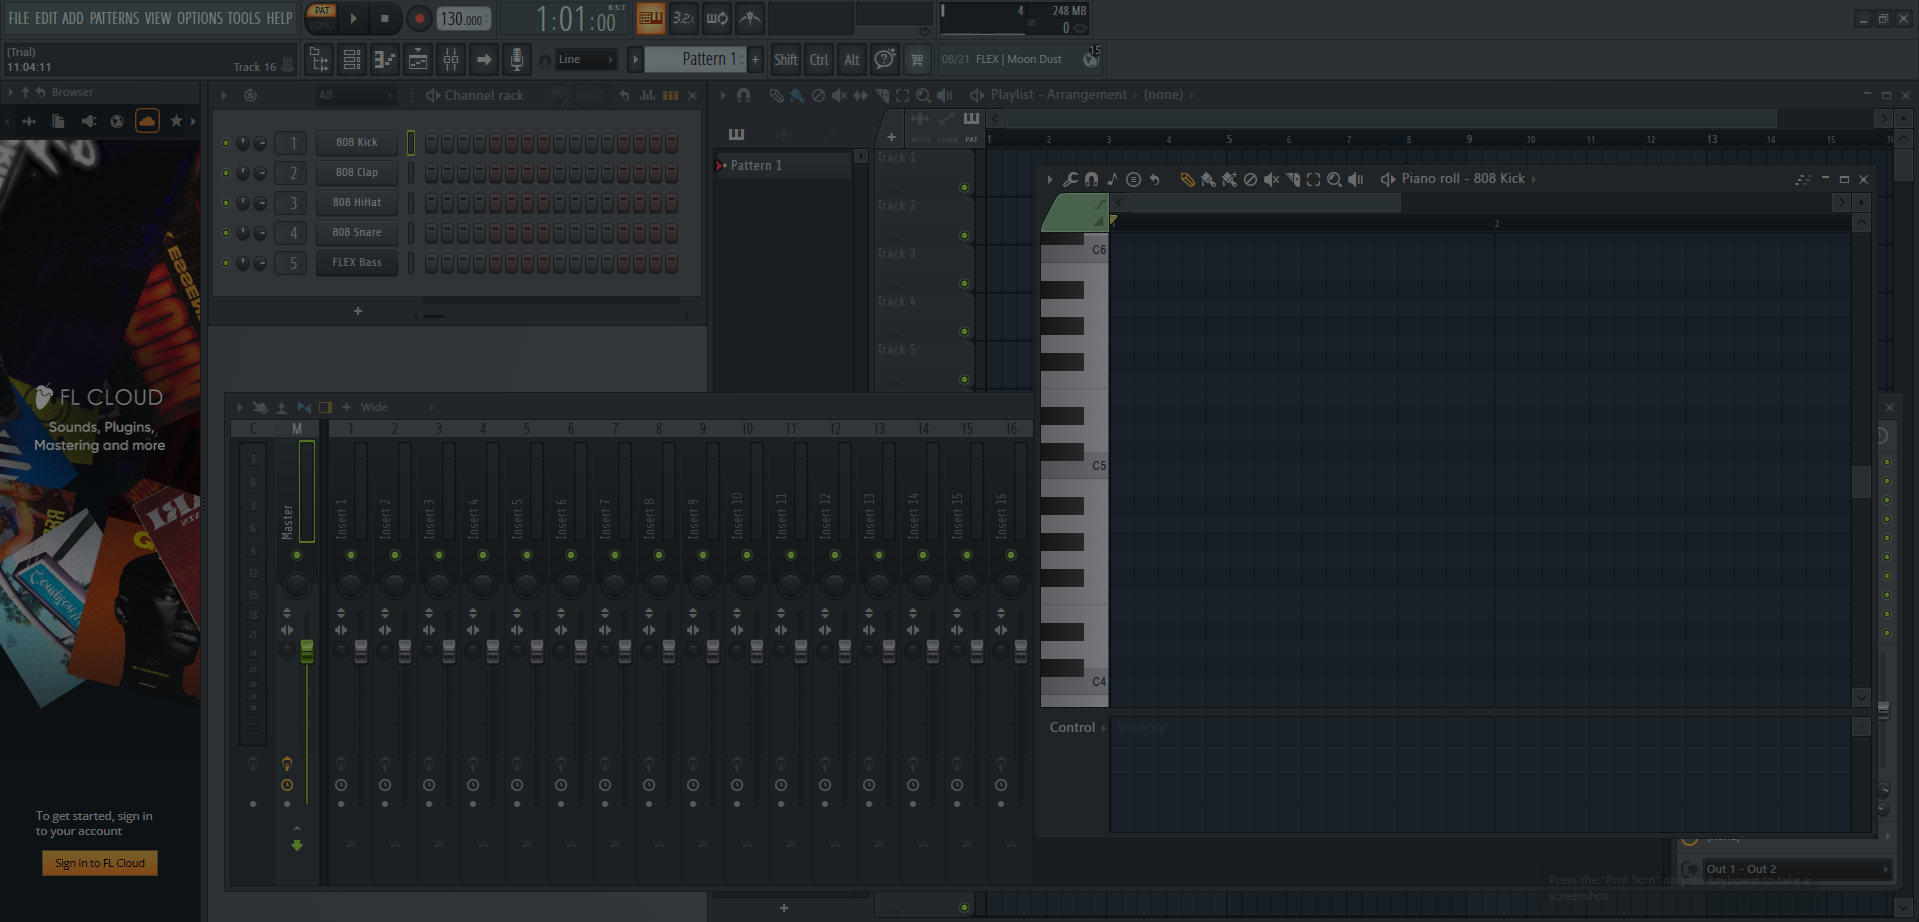Open the Pattern 1 selector dropdown
Image resolution: width=1919 pixels, height=922 pixels.
696,60
